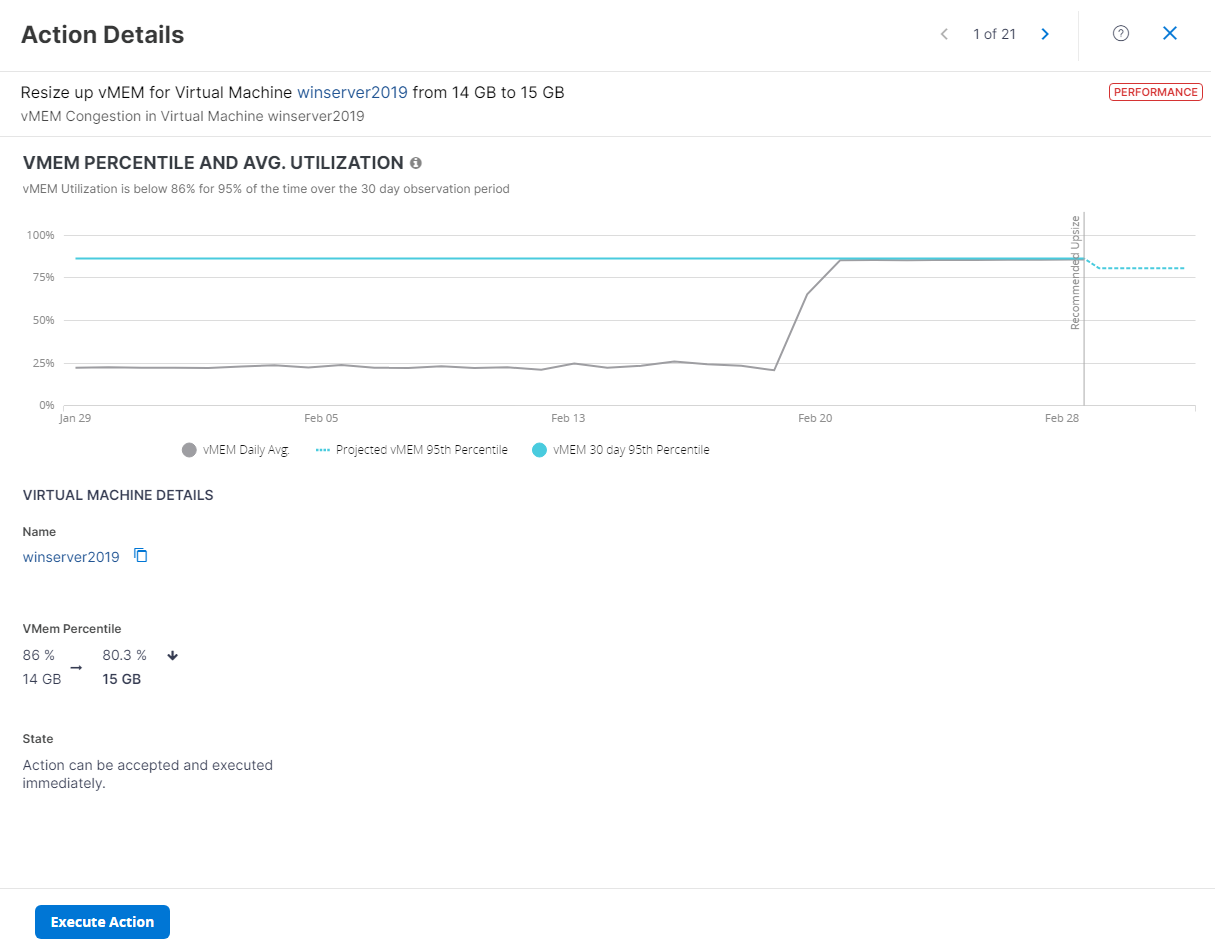Click the 'vMEM Congestion in Virtual Machine' subtitle
1215x951 pixels.
(192, 116)
